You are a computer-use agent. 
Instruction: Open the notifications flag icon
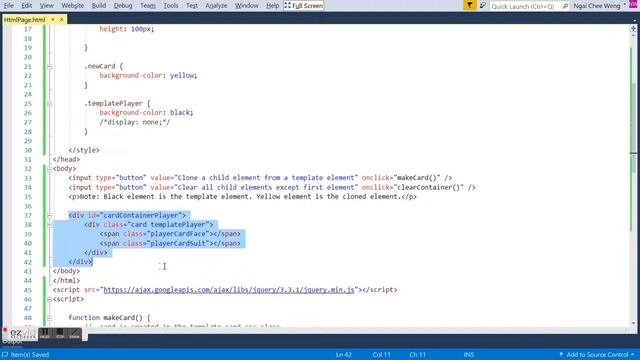tap(469, 5)
